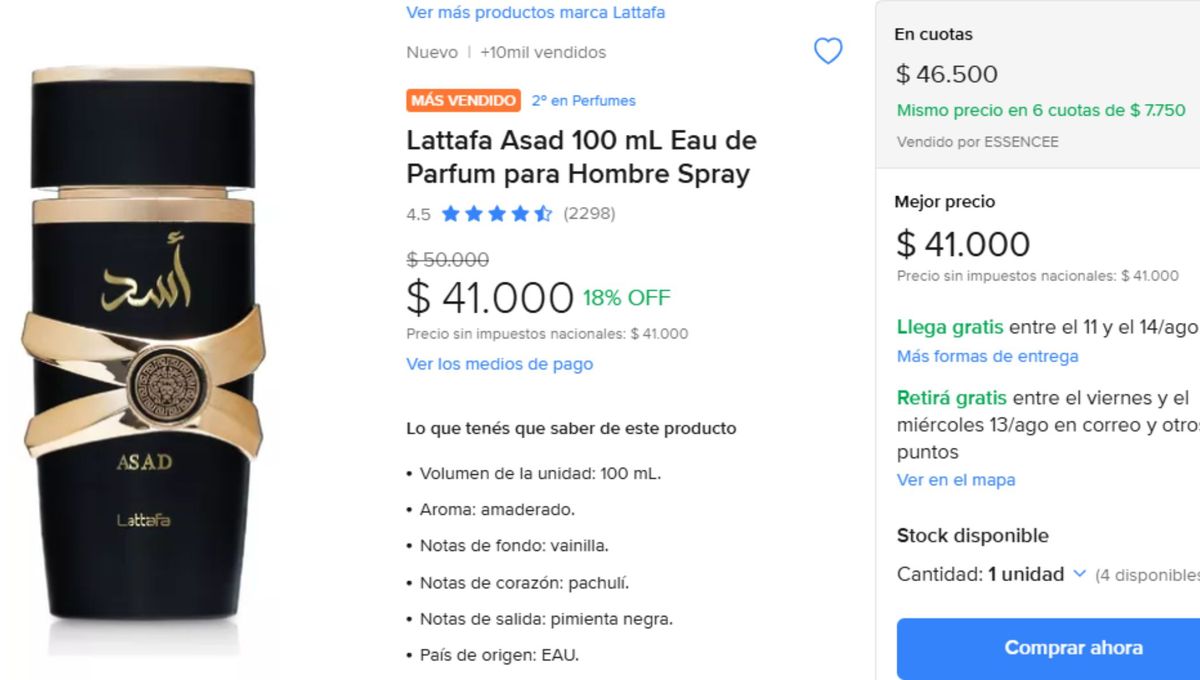Click the first star in the rating
This screenshot has width=1200, height=680.
(452, 213)
